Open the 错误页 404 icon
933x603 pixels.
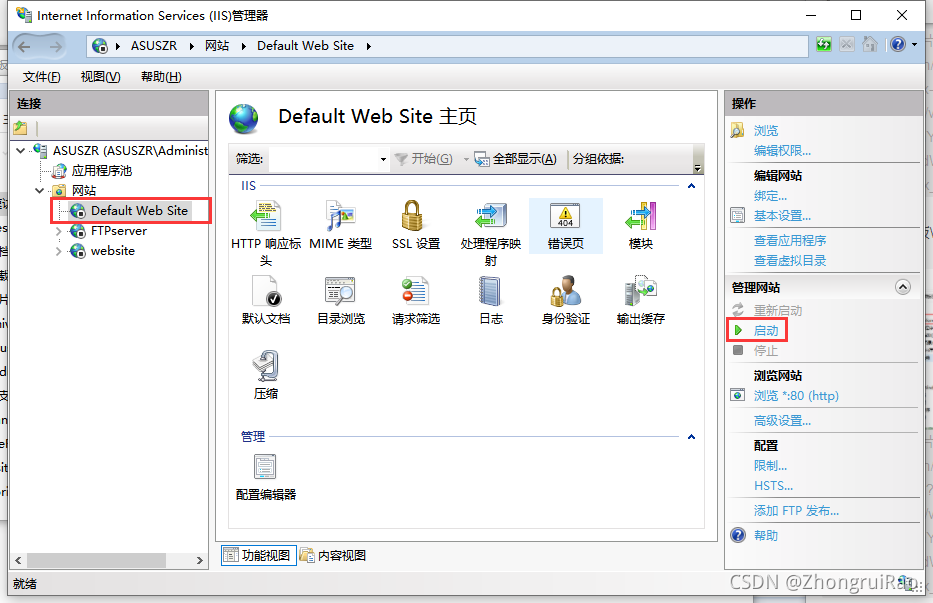pyautogui.click(x=565, y=216)
